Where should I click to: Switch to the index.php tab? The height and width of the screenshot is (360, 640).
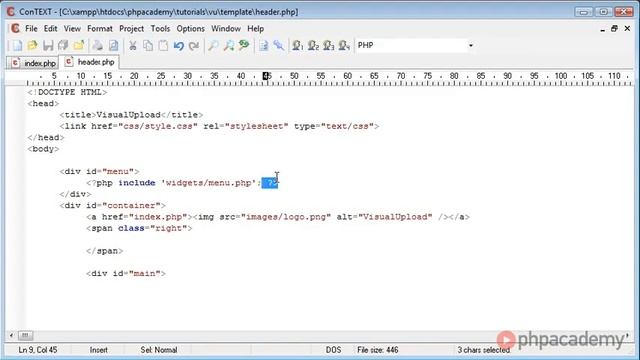point(33,63)
